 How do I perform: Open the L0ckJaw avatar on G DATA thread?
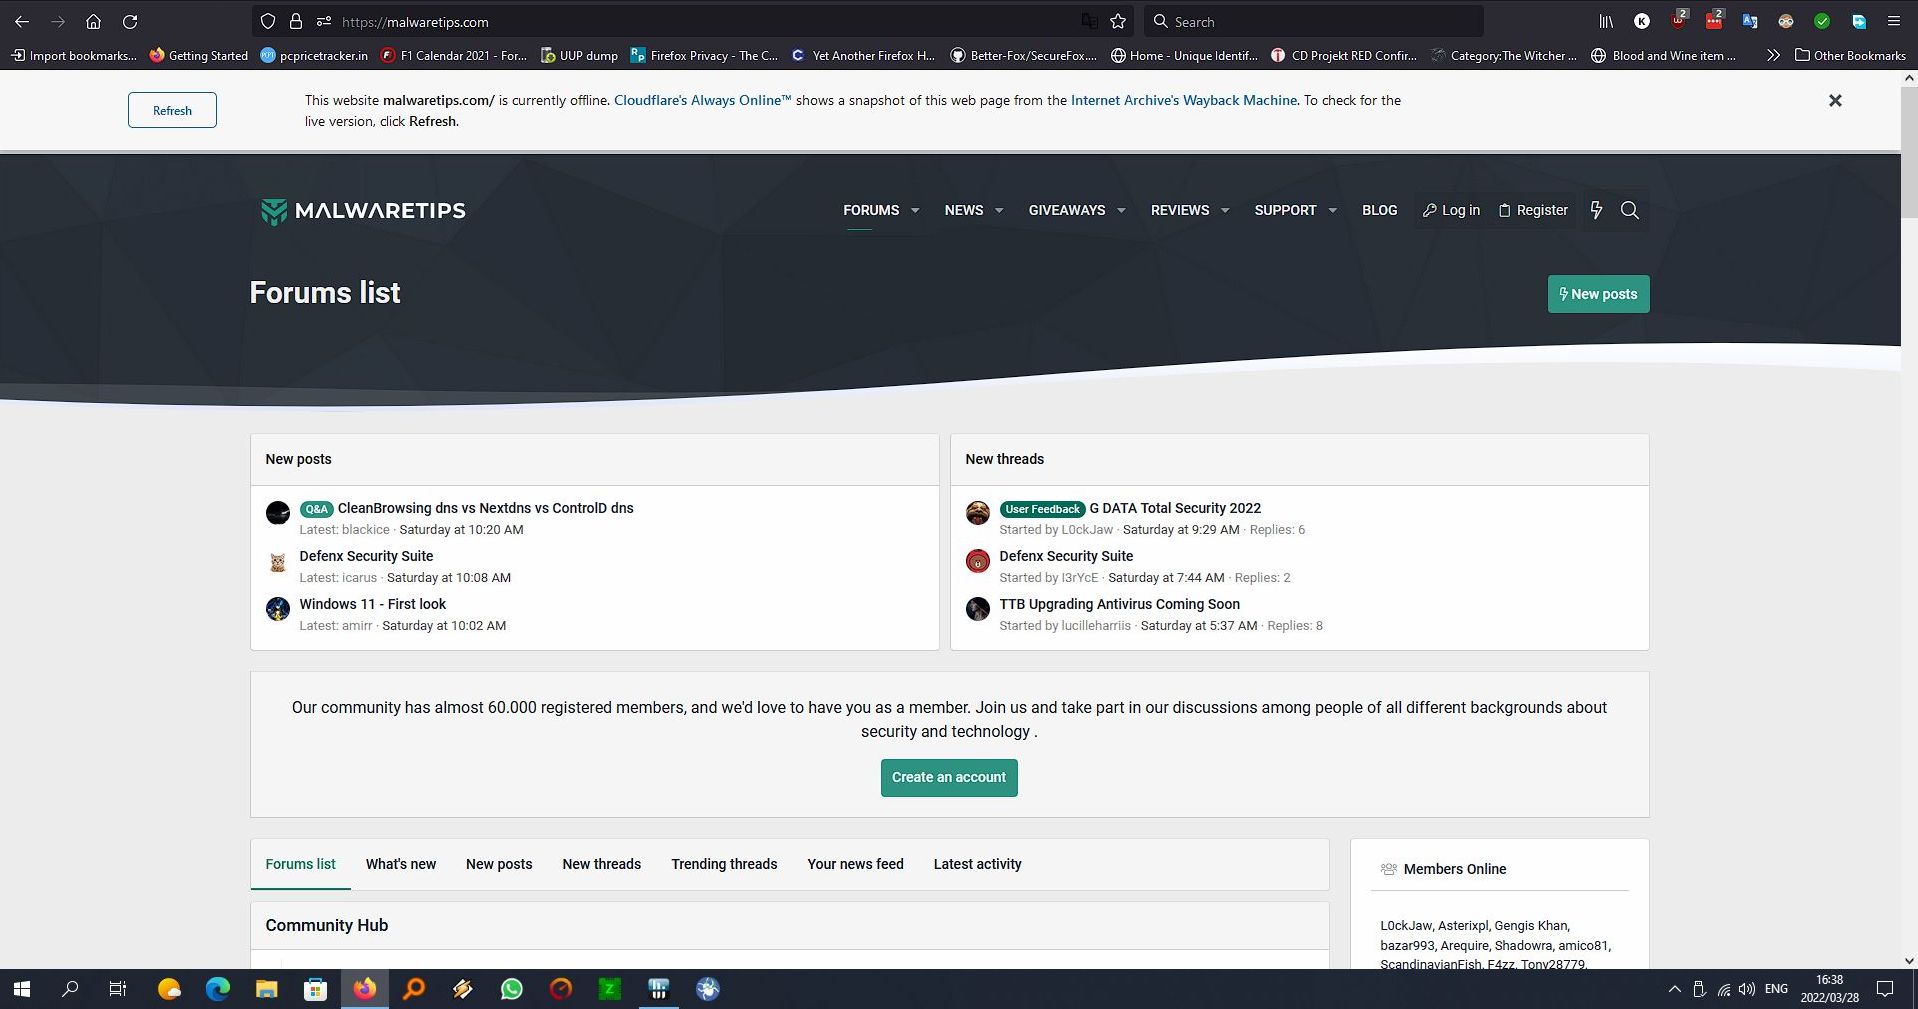pos(978,513)
